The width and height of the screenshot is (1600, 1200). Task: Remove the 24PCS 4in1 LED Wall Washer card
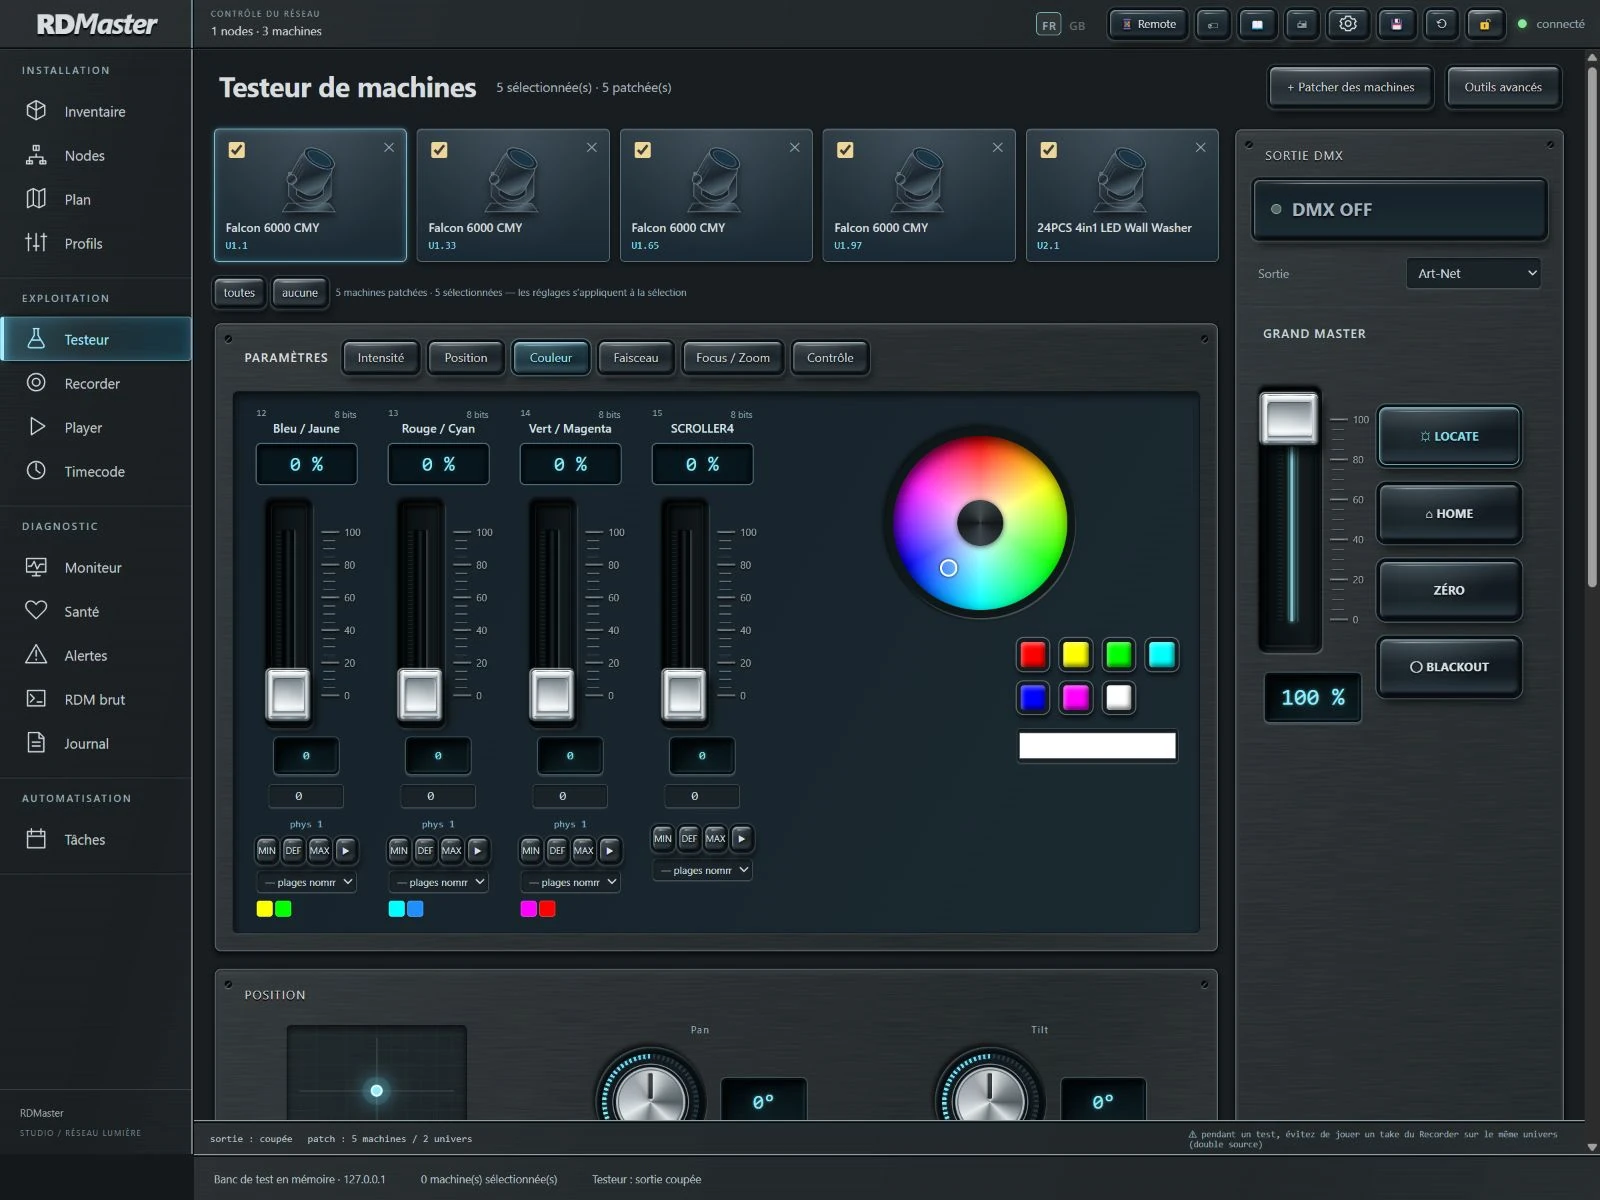(x=1200, y=147)
